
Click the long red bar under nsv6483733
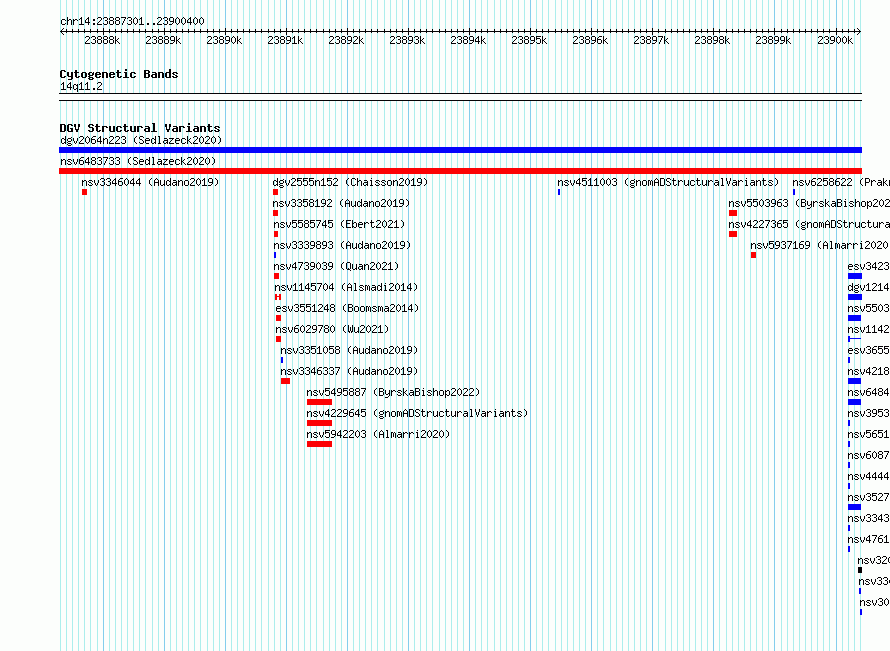(x=460, y=171)
